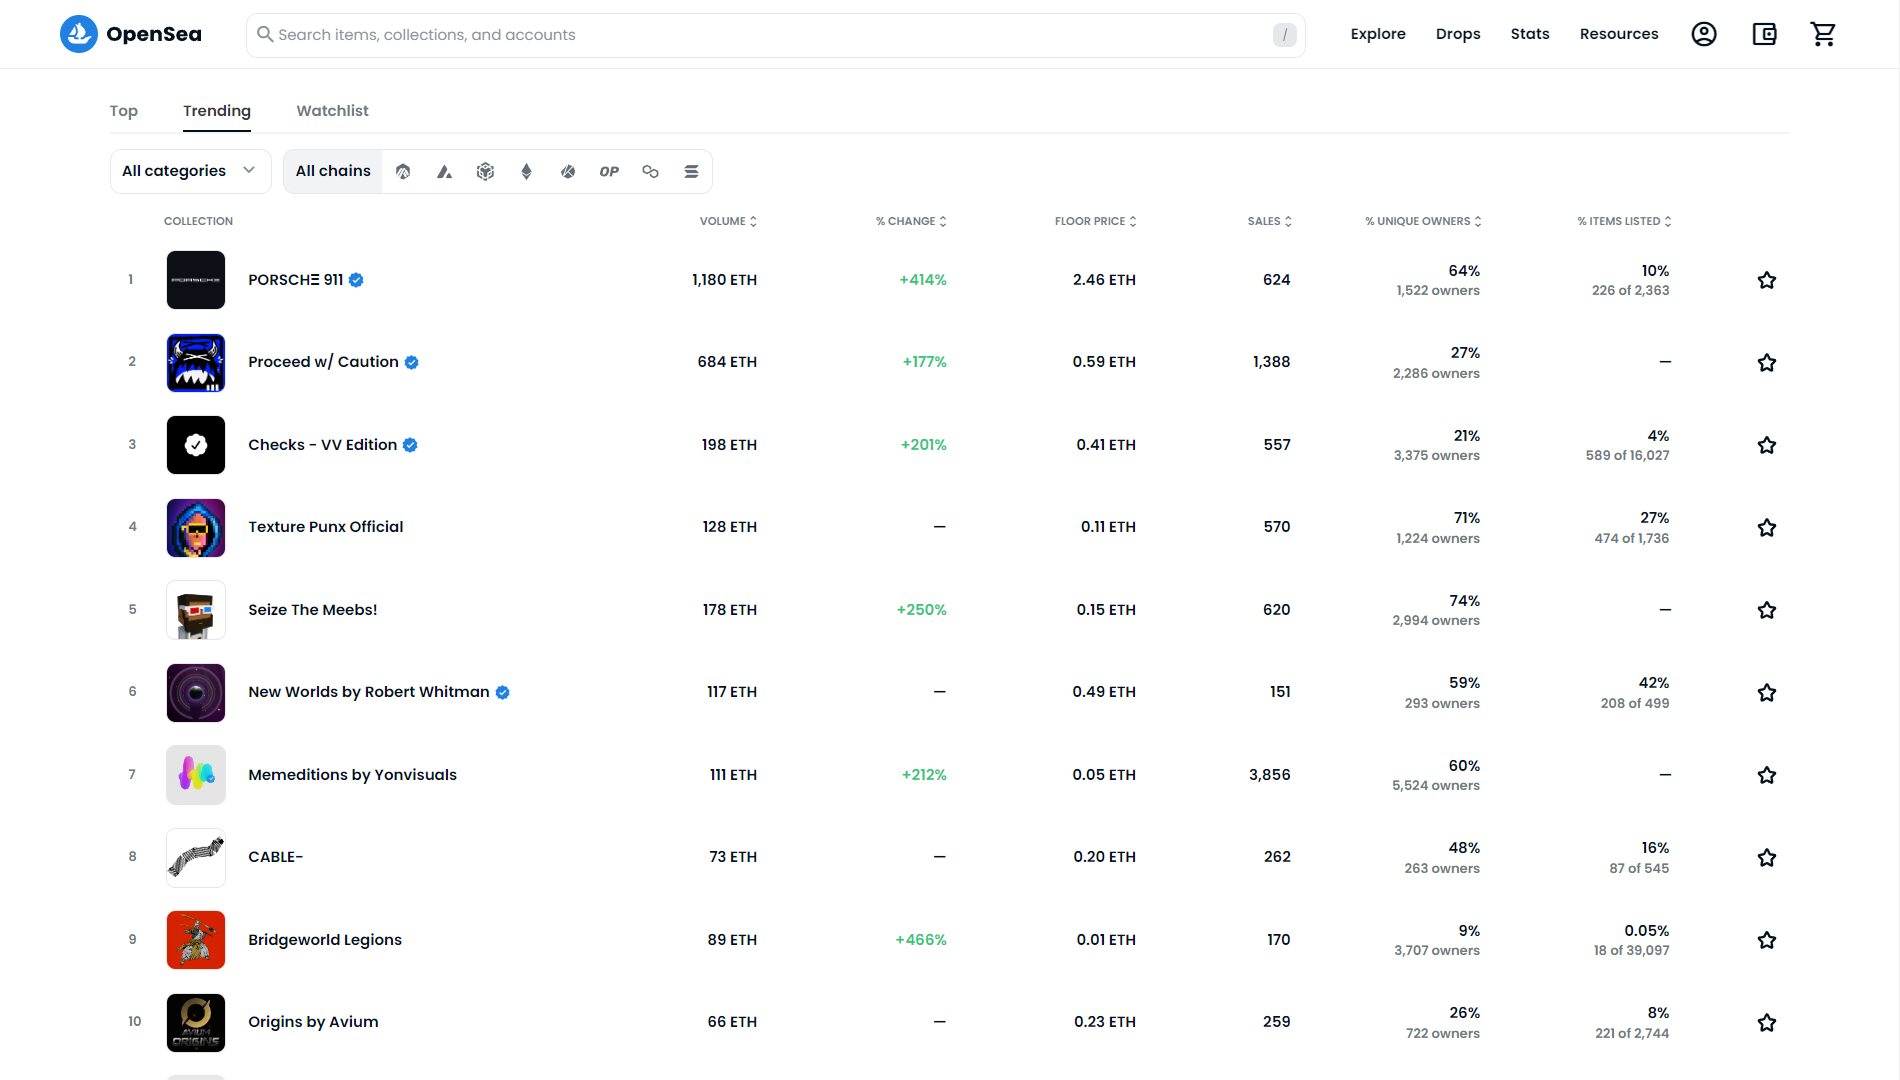
Task: Sort by % Unique Owners column
Action: (1423, 221)
